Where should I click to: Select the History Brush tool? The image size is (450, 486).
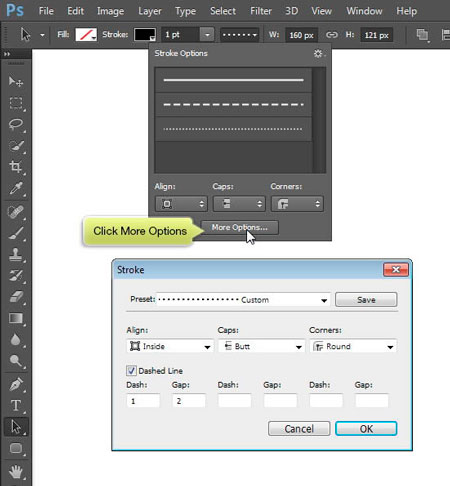[16, 276]
